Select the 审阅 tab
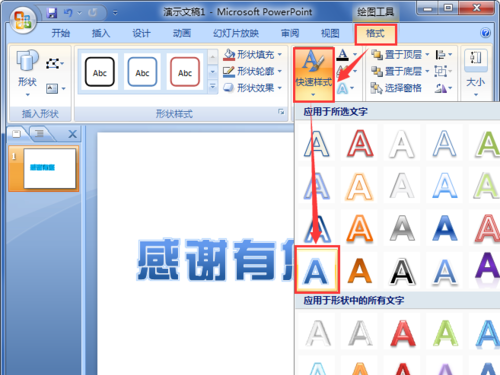The image size is (500, 375). pyautogui.click(x=290, y=33)
